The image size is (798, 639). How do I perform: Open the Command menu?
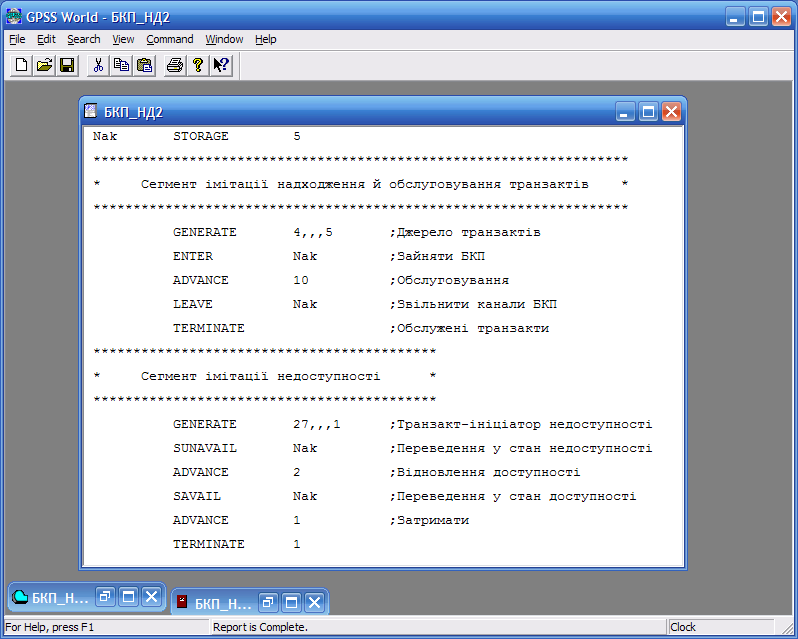169,39
